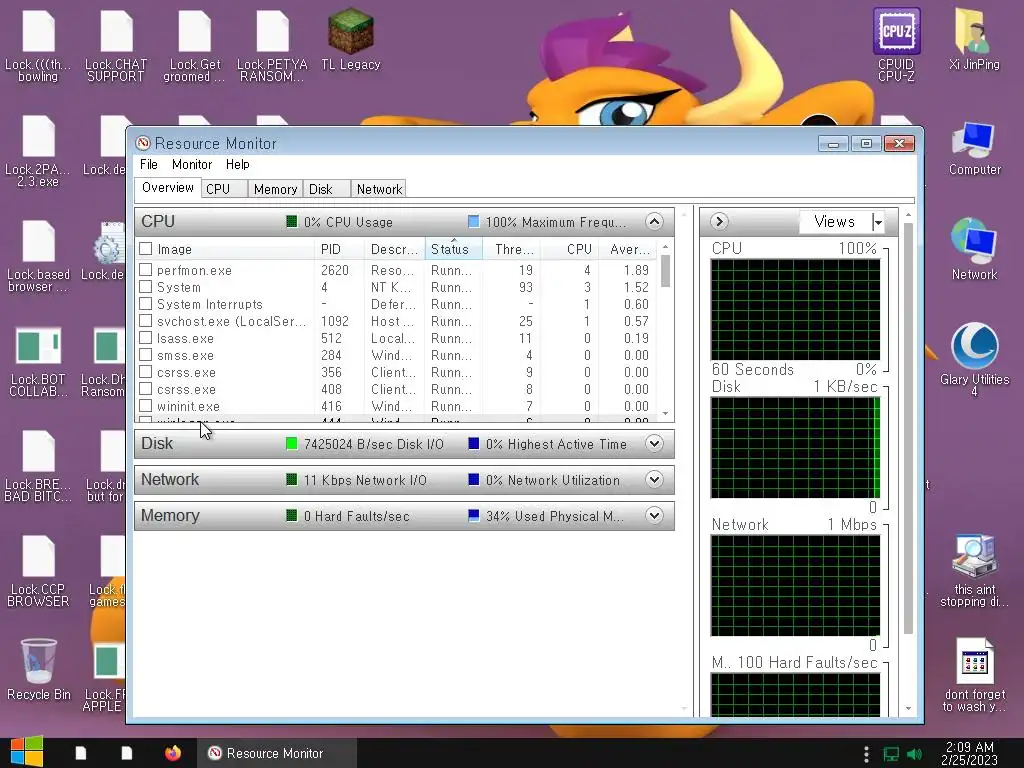Open the File menu
The height and width of the screenshot is (768, 1024).
149,165
